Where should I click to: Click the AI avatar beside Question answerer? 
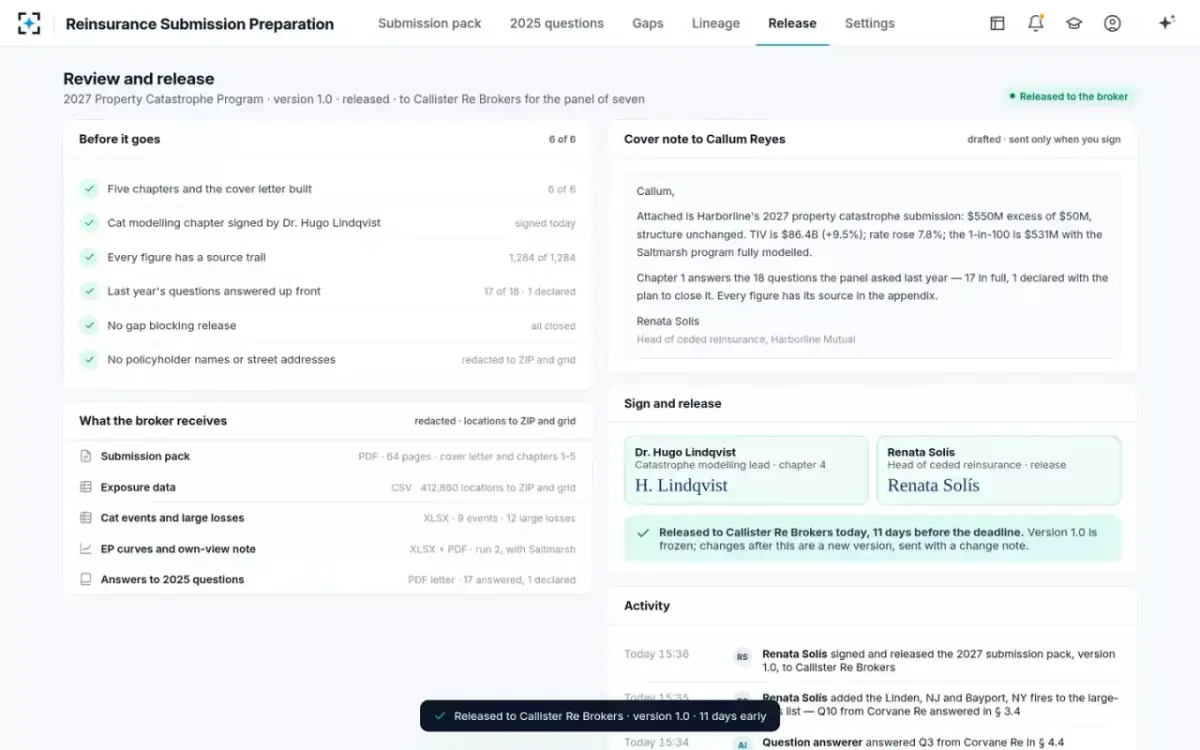click(742, 743)
